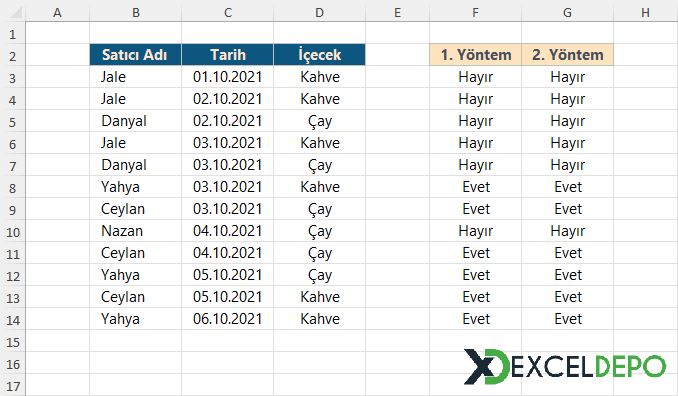The height and width of the screenshot is (396, 678).
Task: Click the İçecek header cell
Action: point(320,55)
